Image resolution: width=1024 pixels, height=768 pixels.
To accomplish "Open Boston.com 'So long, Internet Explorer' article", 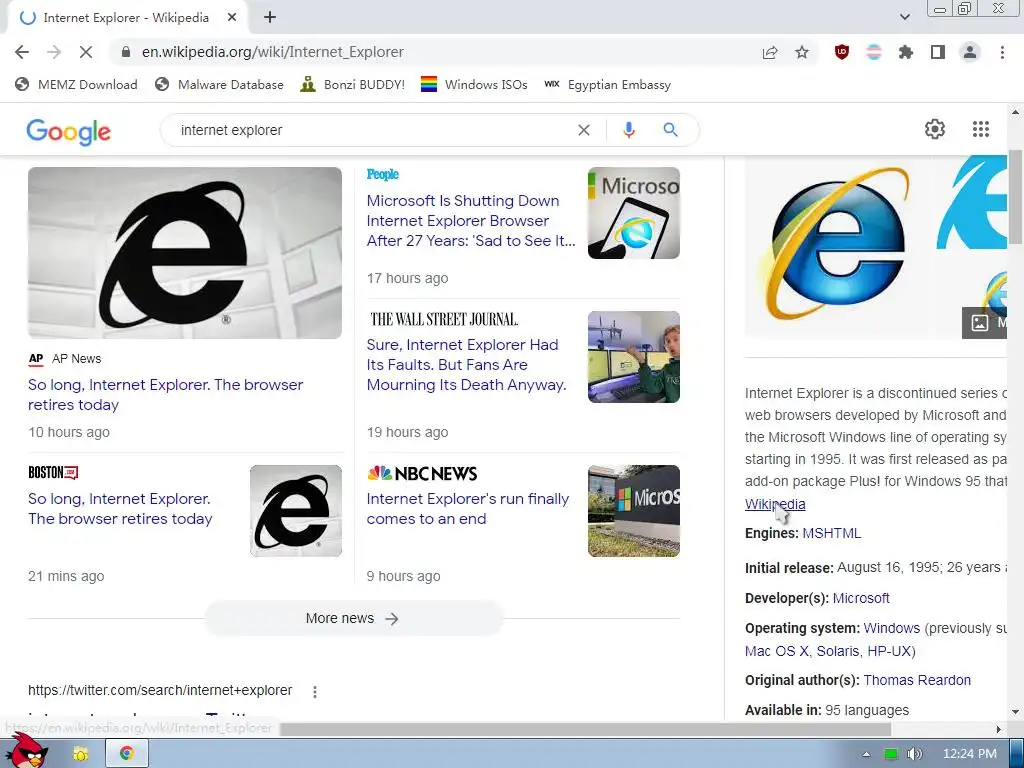I will coord(120,509).
